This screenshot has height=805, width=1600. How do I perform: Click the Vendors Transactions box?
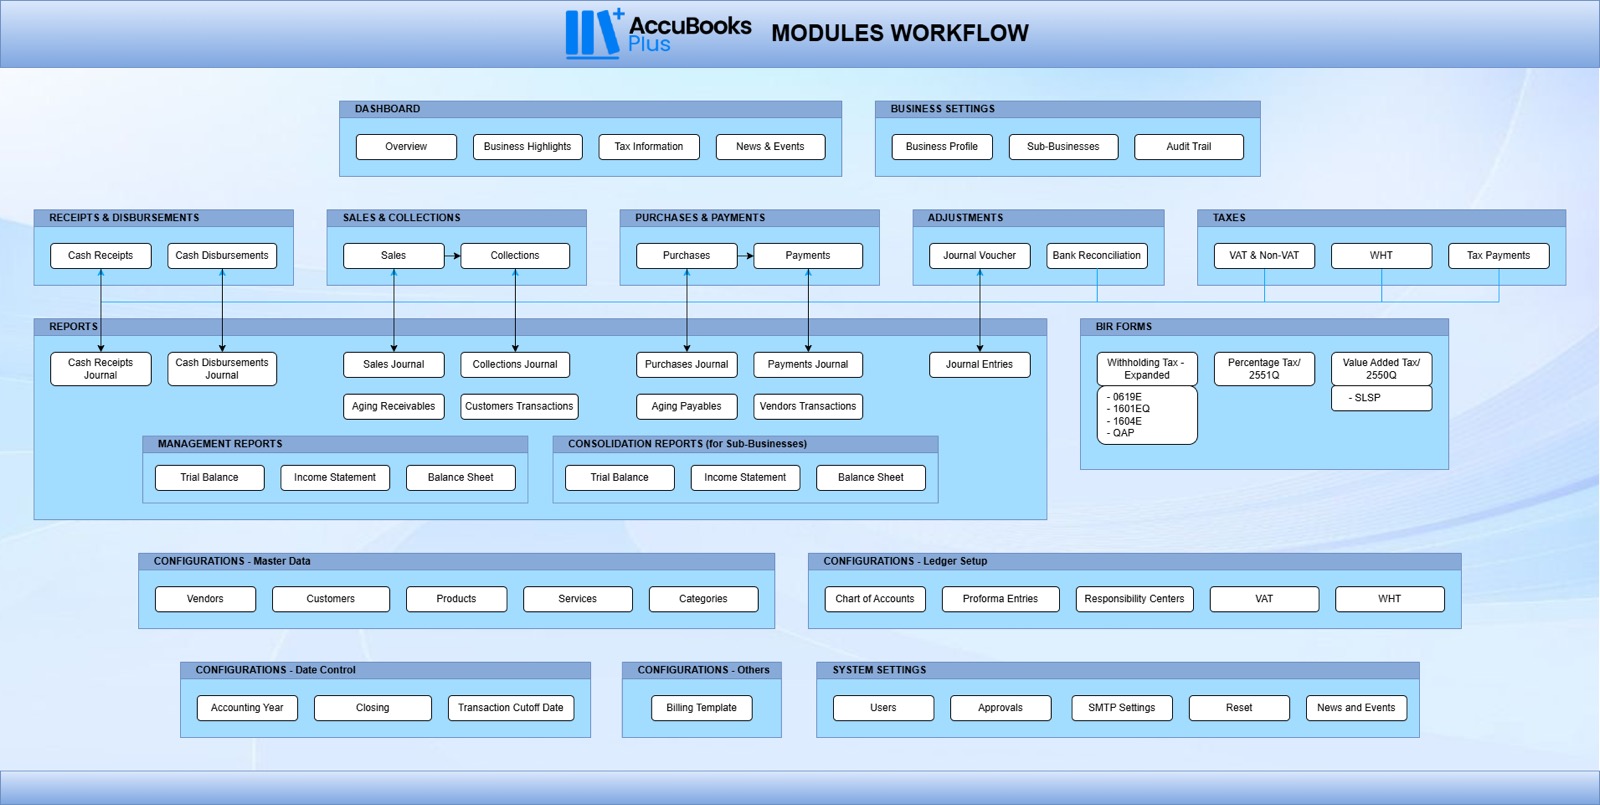(808, 407)
